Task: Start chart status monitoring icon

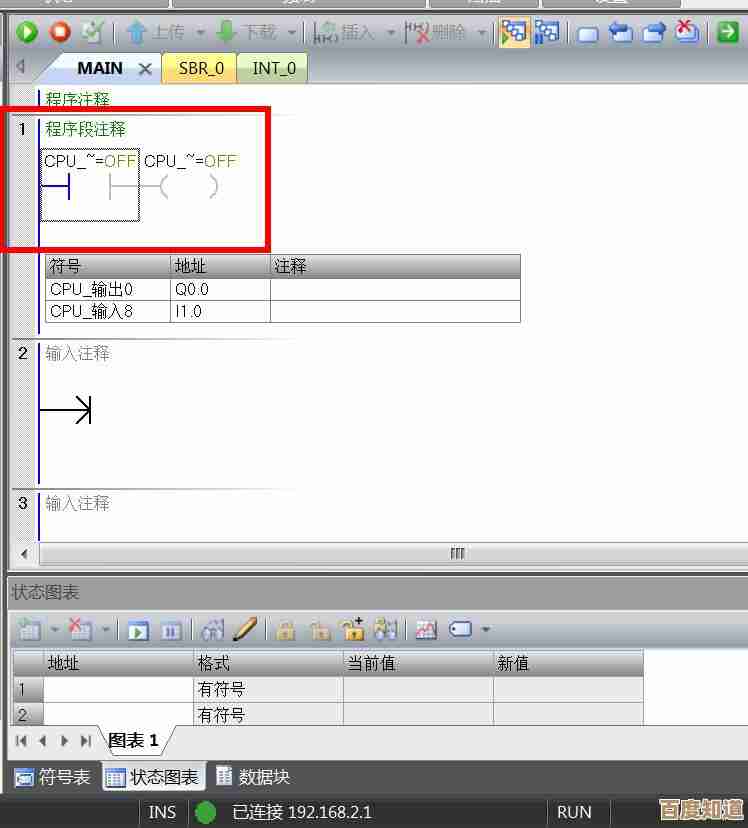Action: point(138,631)
